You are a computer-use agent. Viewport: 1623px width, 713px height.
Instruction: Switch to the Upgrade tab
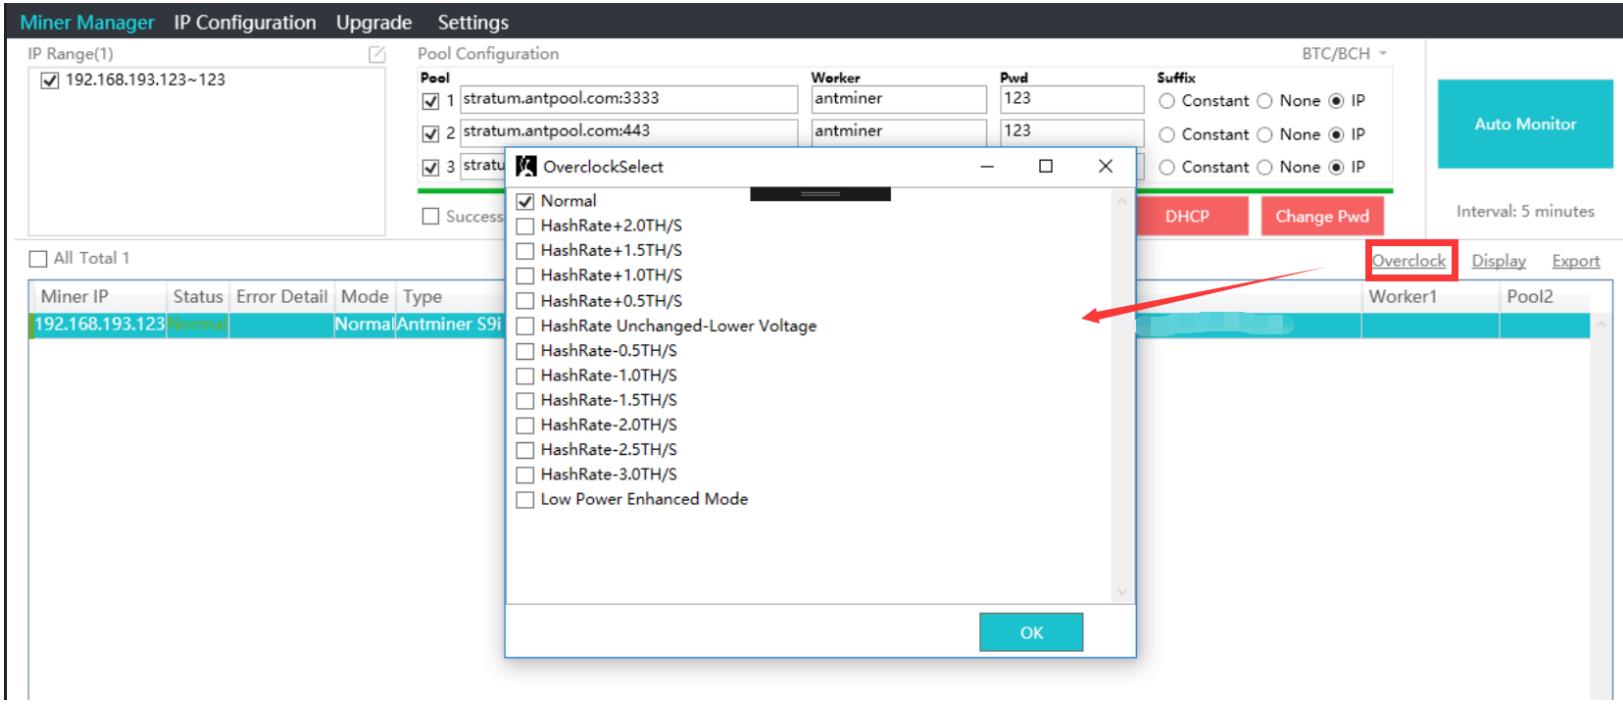point(374,22)
